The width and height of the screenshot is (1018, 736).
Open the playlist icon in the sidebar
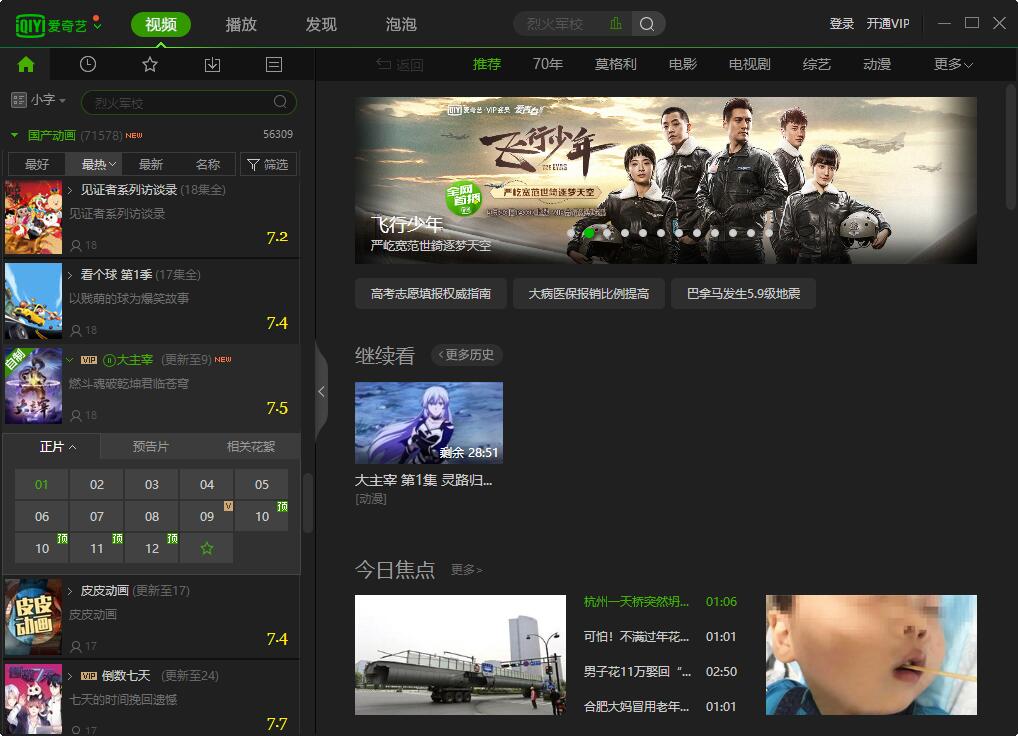(273, 63)
